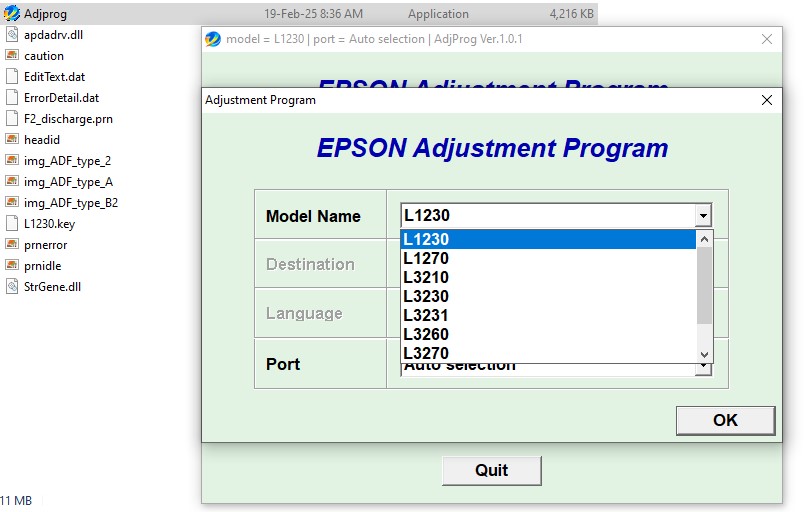Click scroll-up arrow of model list
Screen dimensions: 805x512
704,239
